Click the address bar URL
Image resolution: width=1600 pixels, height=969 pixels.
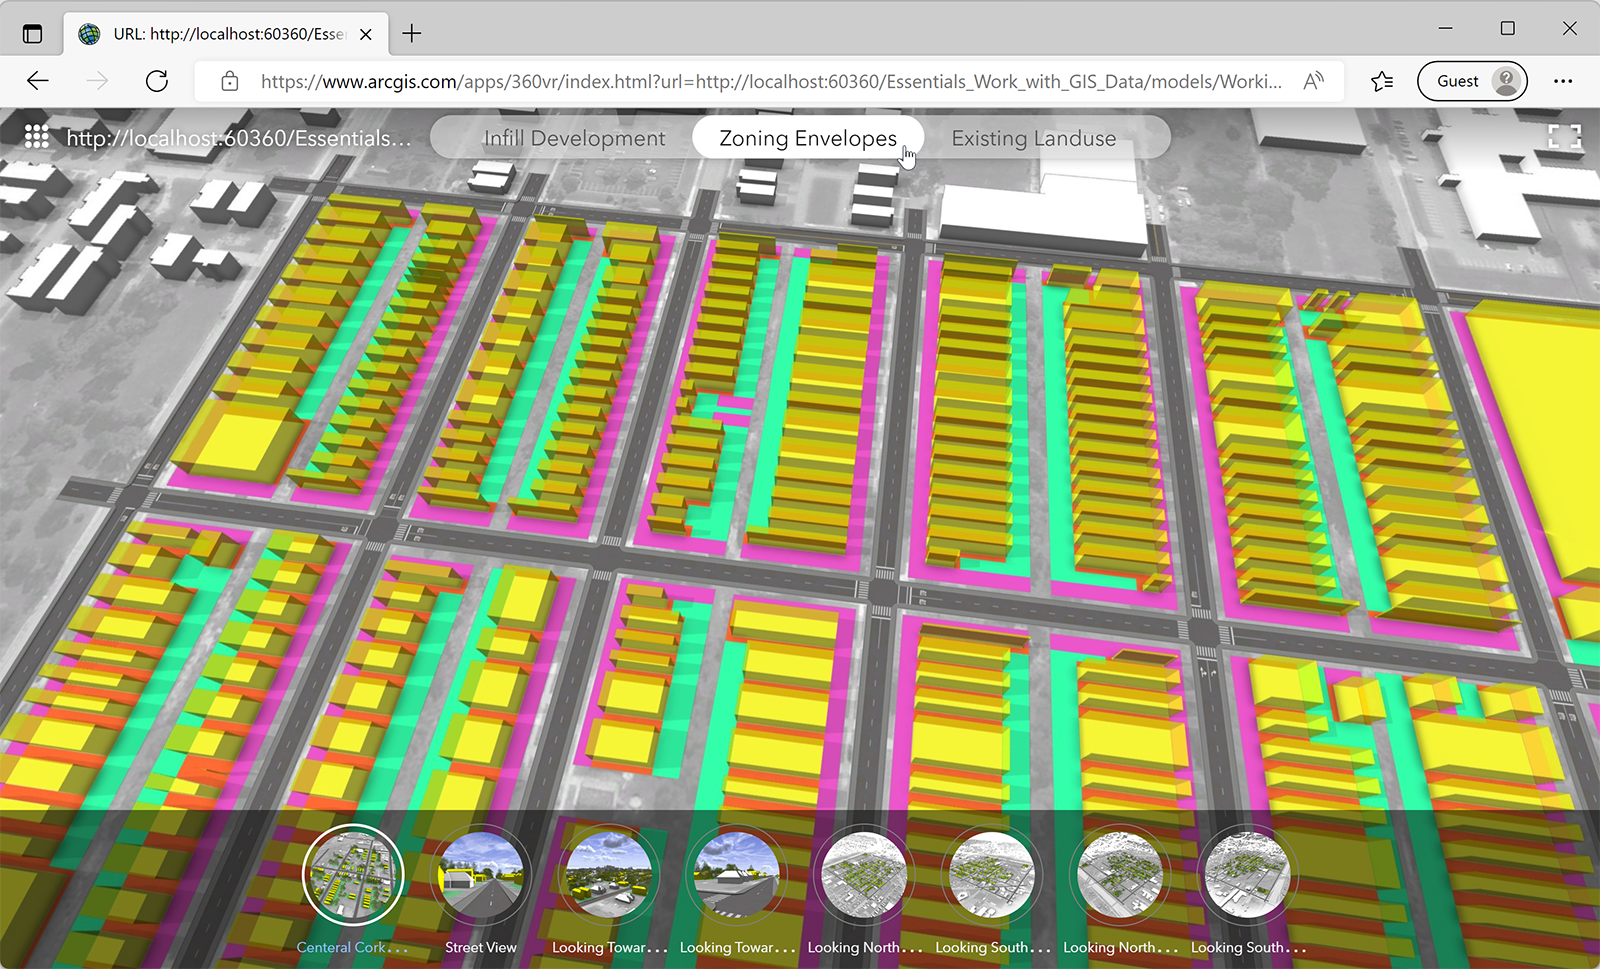(x=700, y=81)
